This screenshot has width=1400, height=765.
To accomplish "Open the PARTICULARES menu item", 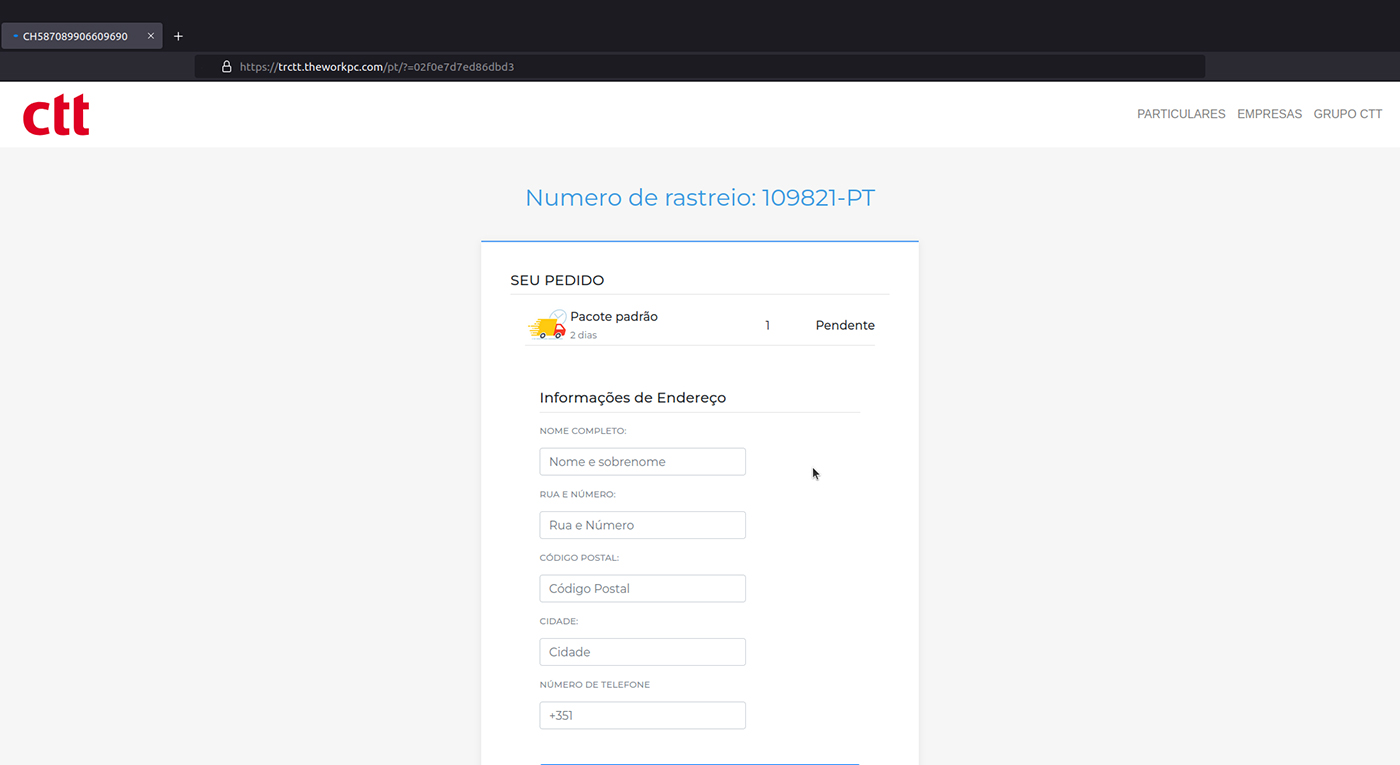I will coord(1180,114).
